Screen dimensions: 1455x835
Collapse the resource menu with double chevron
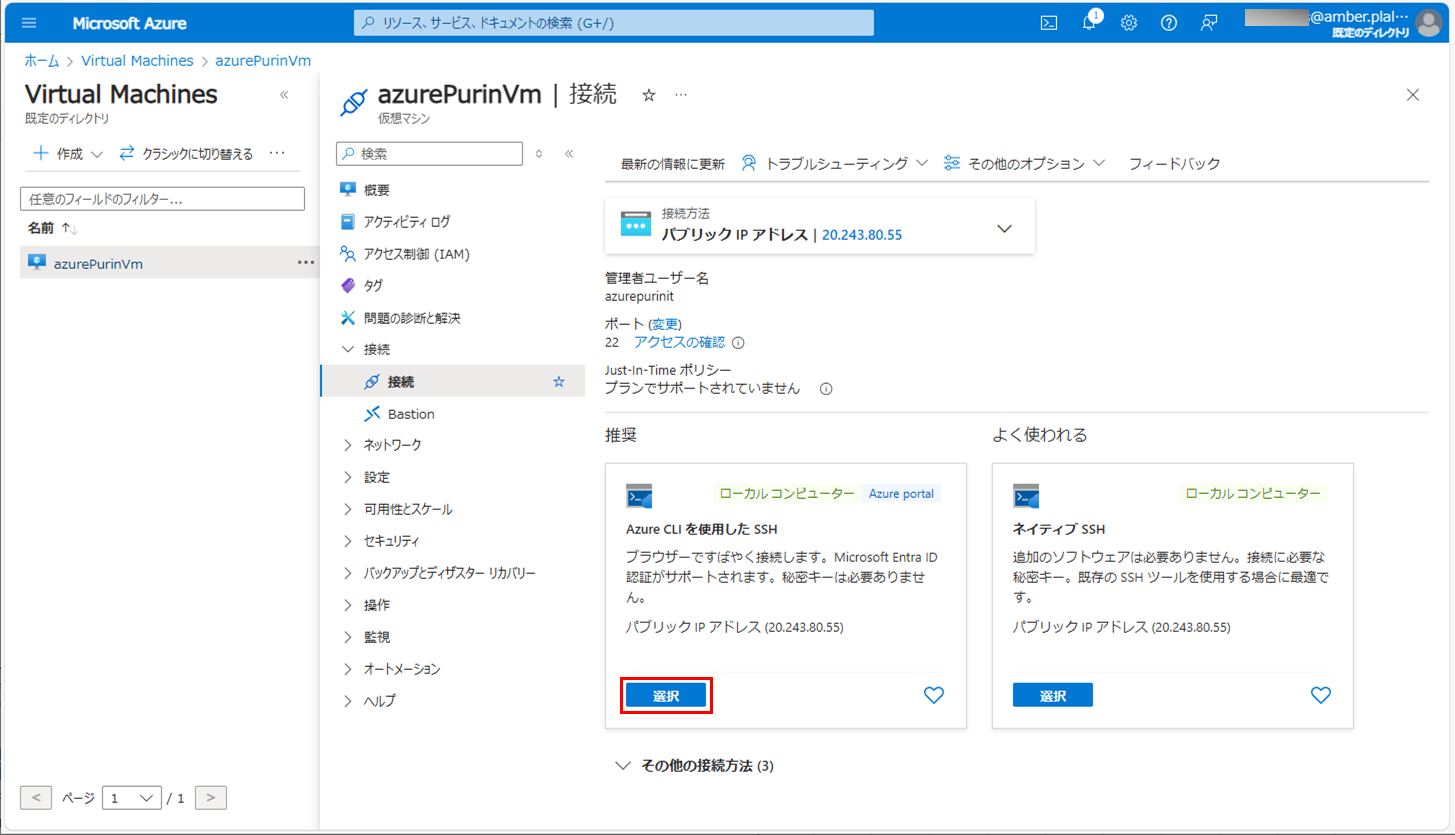[x=569, y=154]
